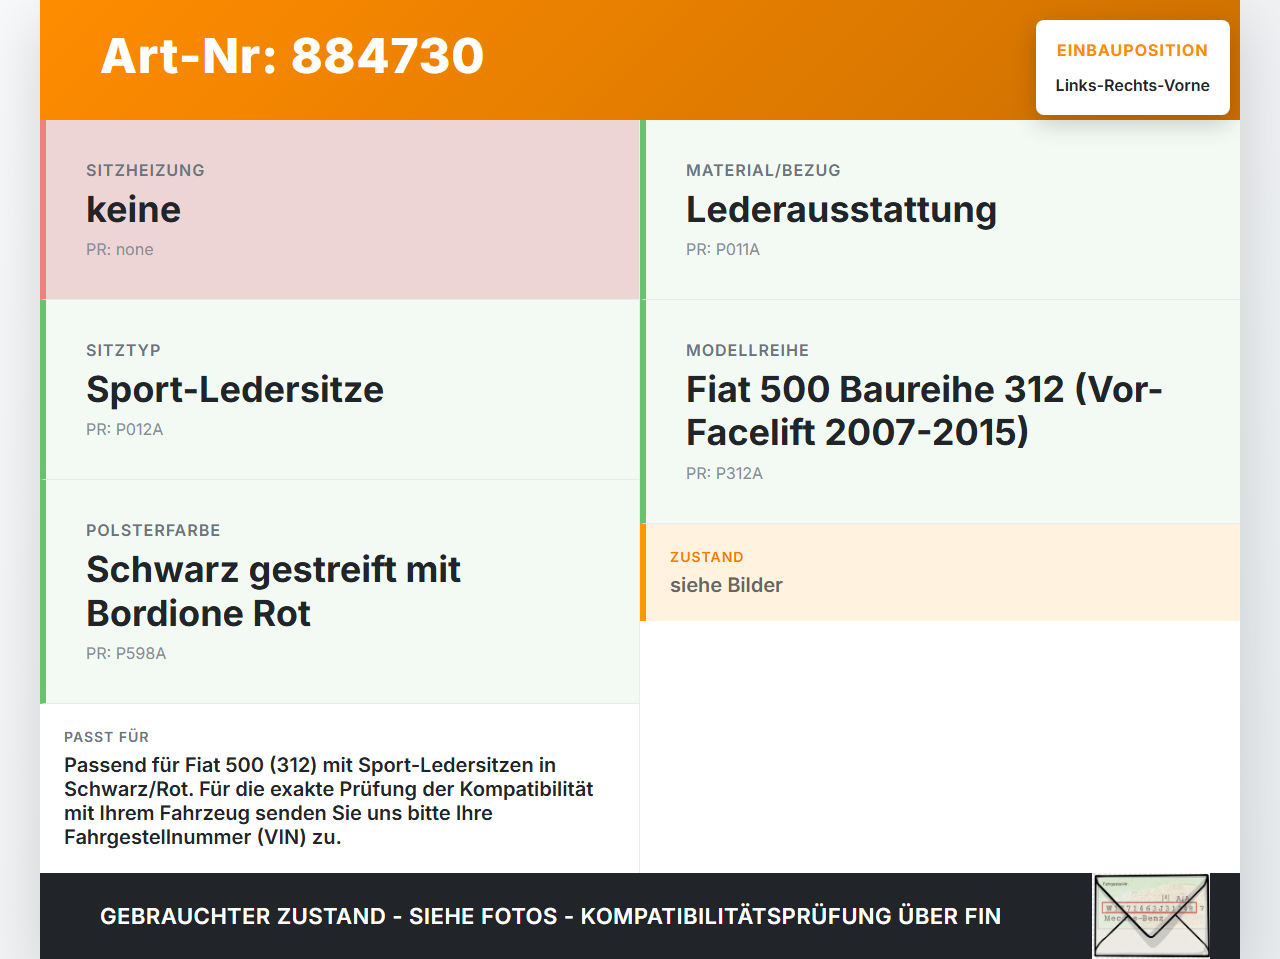The image size is (1280, 959).
Task: Select the 'keine' seat heating value
Action: coord(133,209)
